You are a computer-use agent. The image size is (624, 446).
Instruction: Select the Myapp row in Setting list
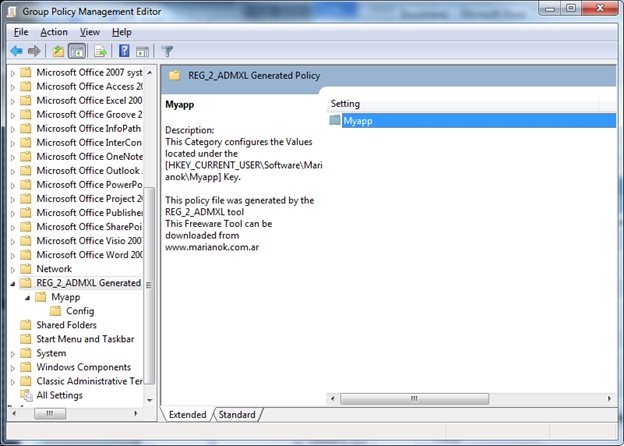[x=472, y=121]
